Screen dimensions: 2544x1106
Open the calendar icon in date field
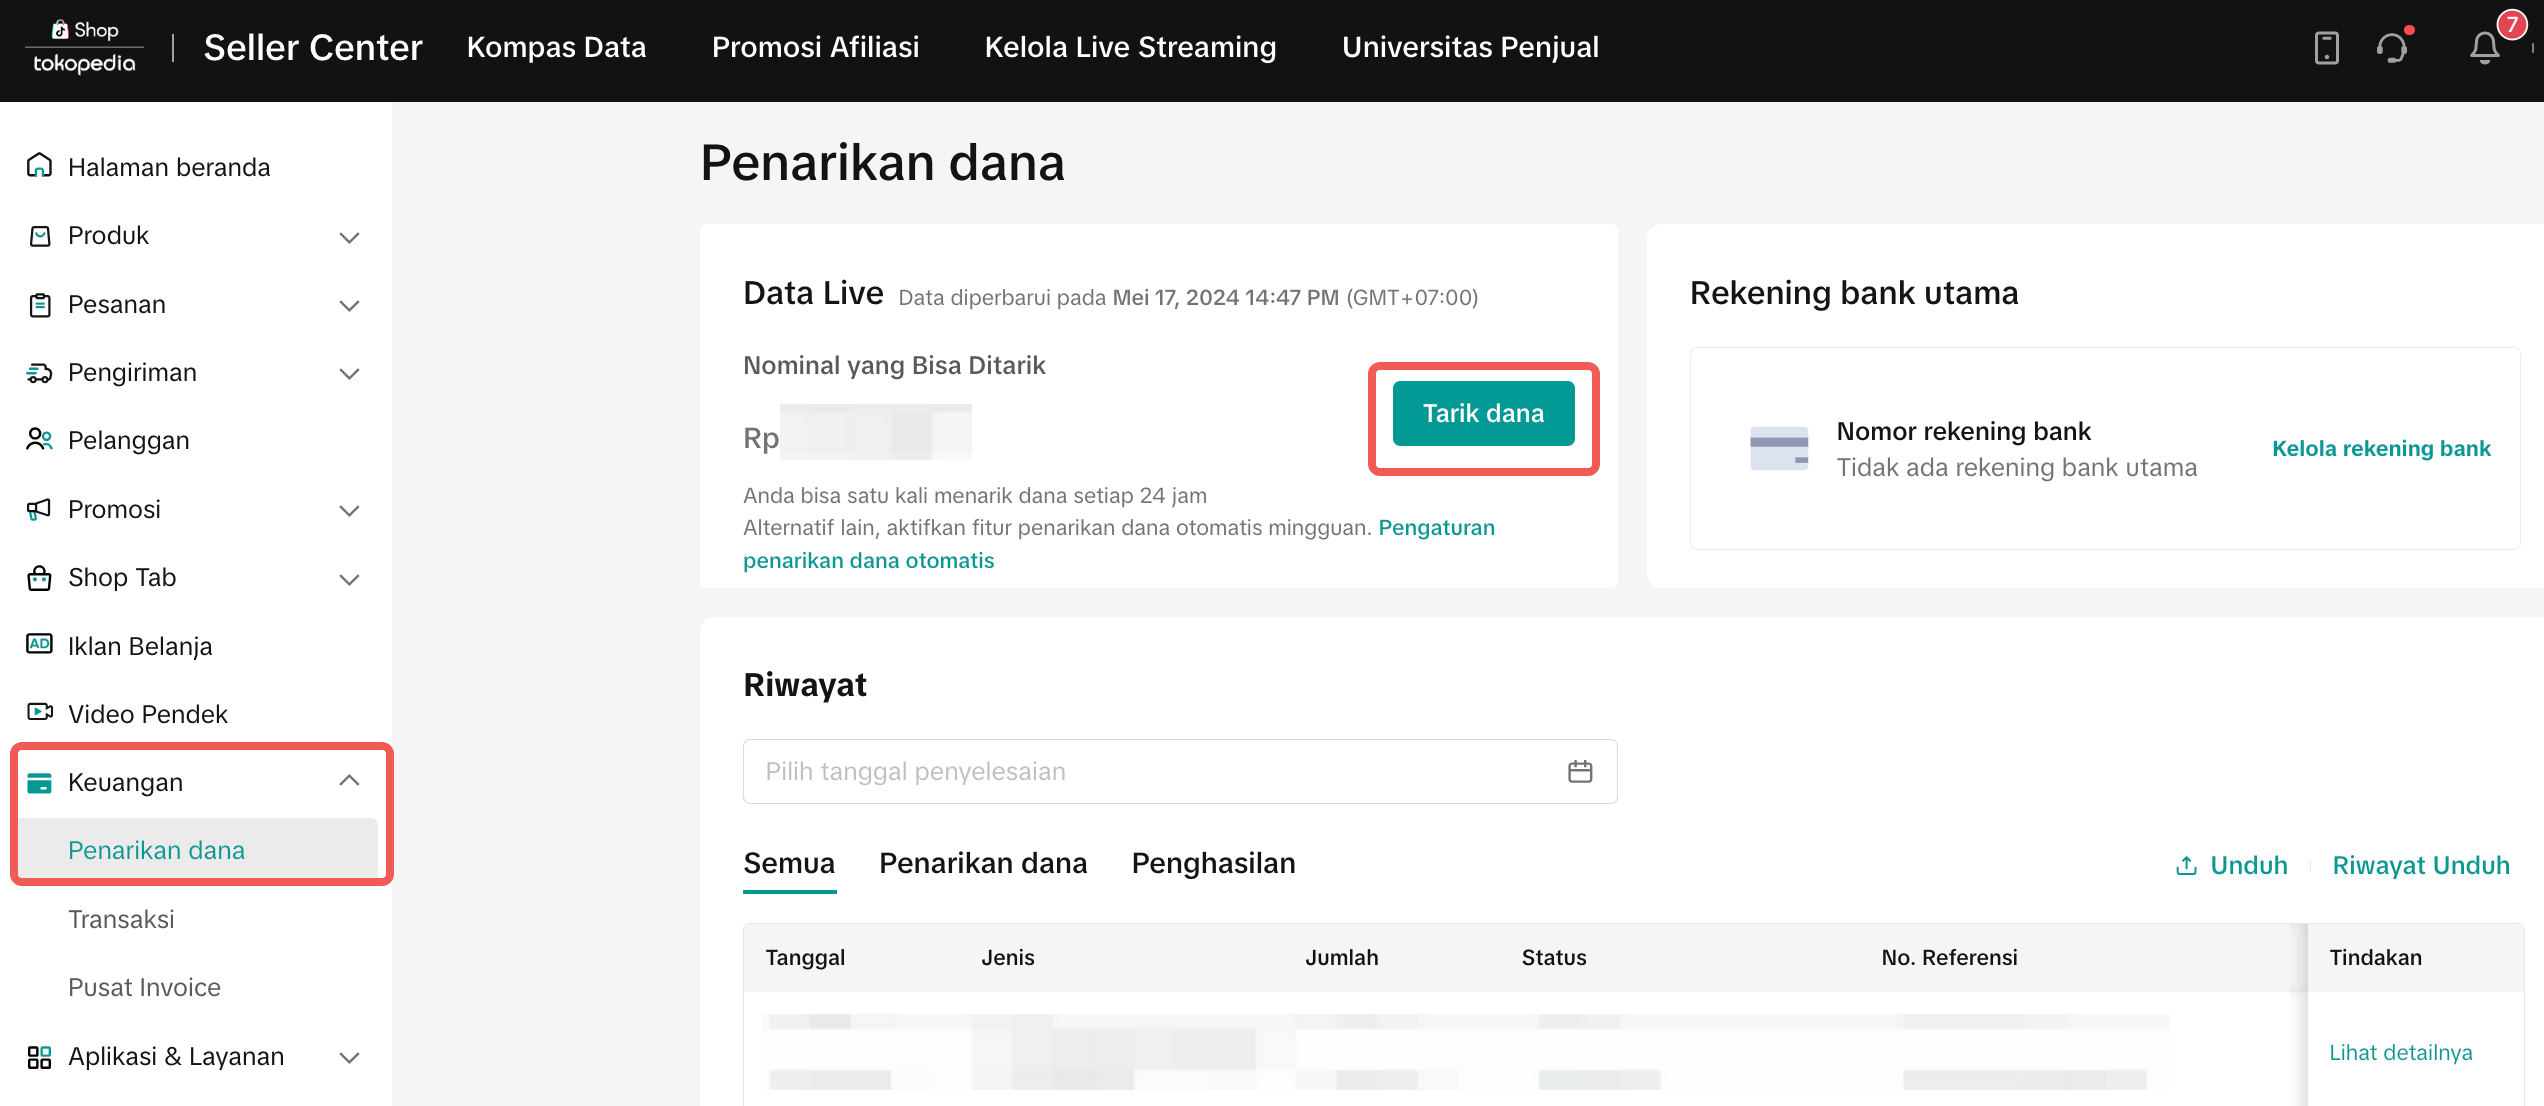(1580, 771)
